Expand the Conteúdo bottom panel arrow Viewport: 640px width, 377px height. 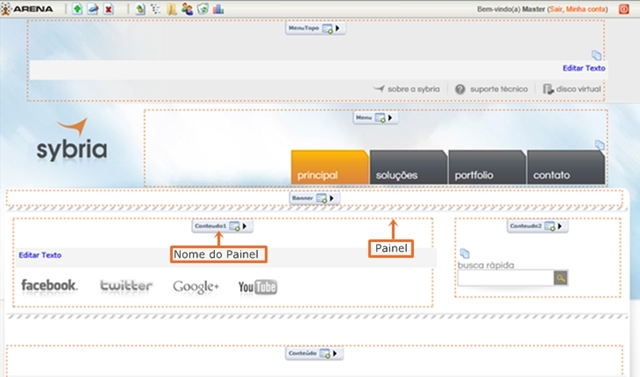coord(335,353)
